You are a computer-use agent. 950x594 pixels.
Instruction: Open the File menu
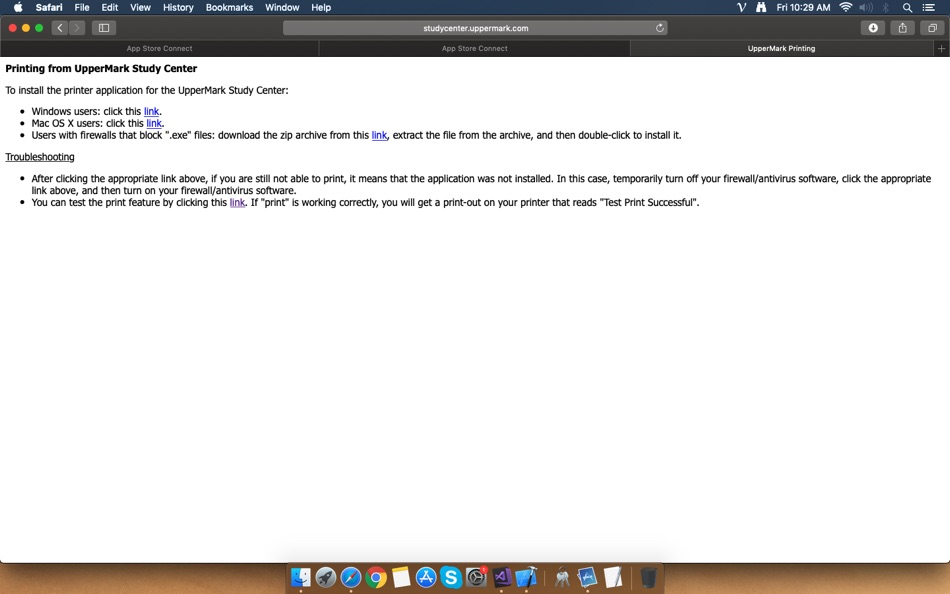pyautogui.click(x=82, y=7)
